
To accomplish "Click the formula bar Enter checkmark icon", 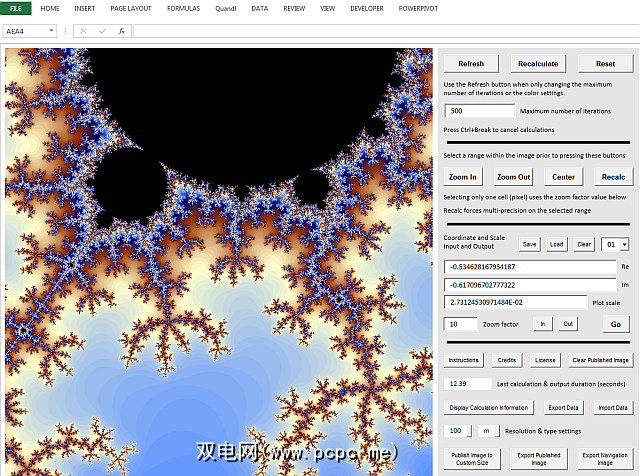I will click(x=102, y=31).
